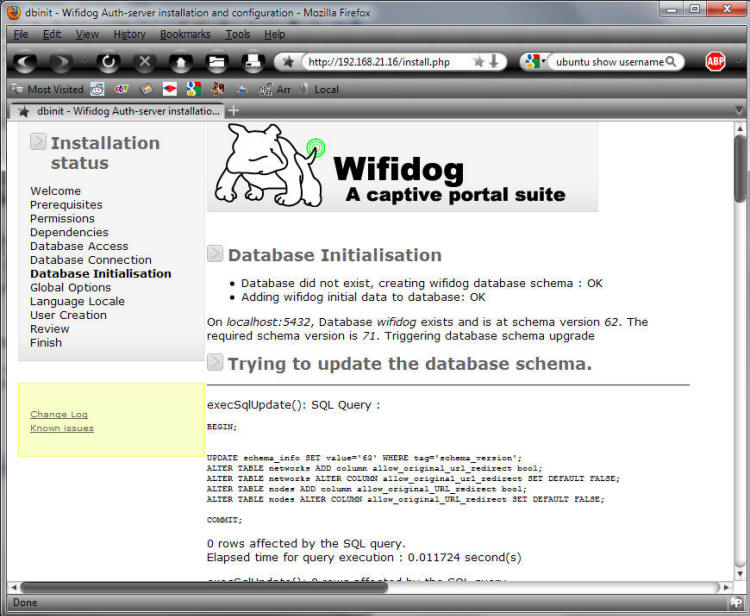Image resolution: width=750 pixels, height=616 pixels.
Task: Click the vertical scrollbar thumb
Action: pyautogui.click(x=739, y=168)
